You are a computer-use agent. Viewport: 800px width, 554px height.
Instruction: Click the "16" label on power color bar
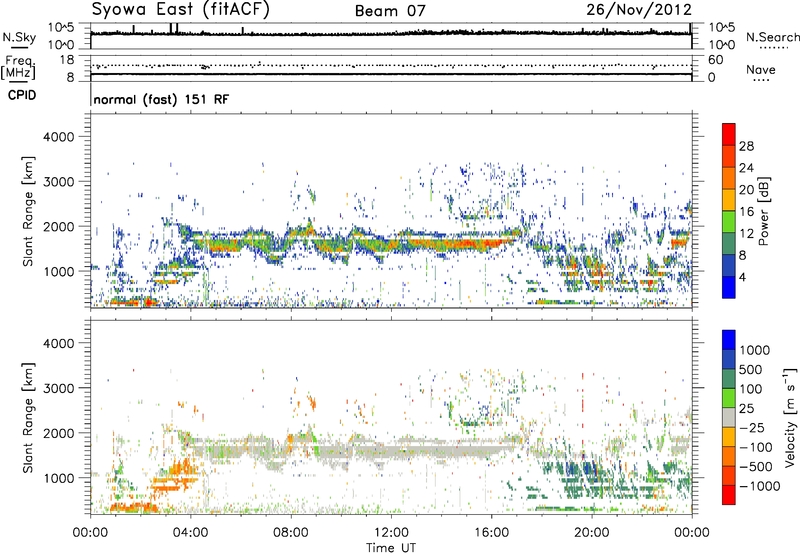pos(746,212)
